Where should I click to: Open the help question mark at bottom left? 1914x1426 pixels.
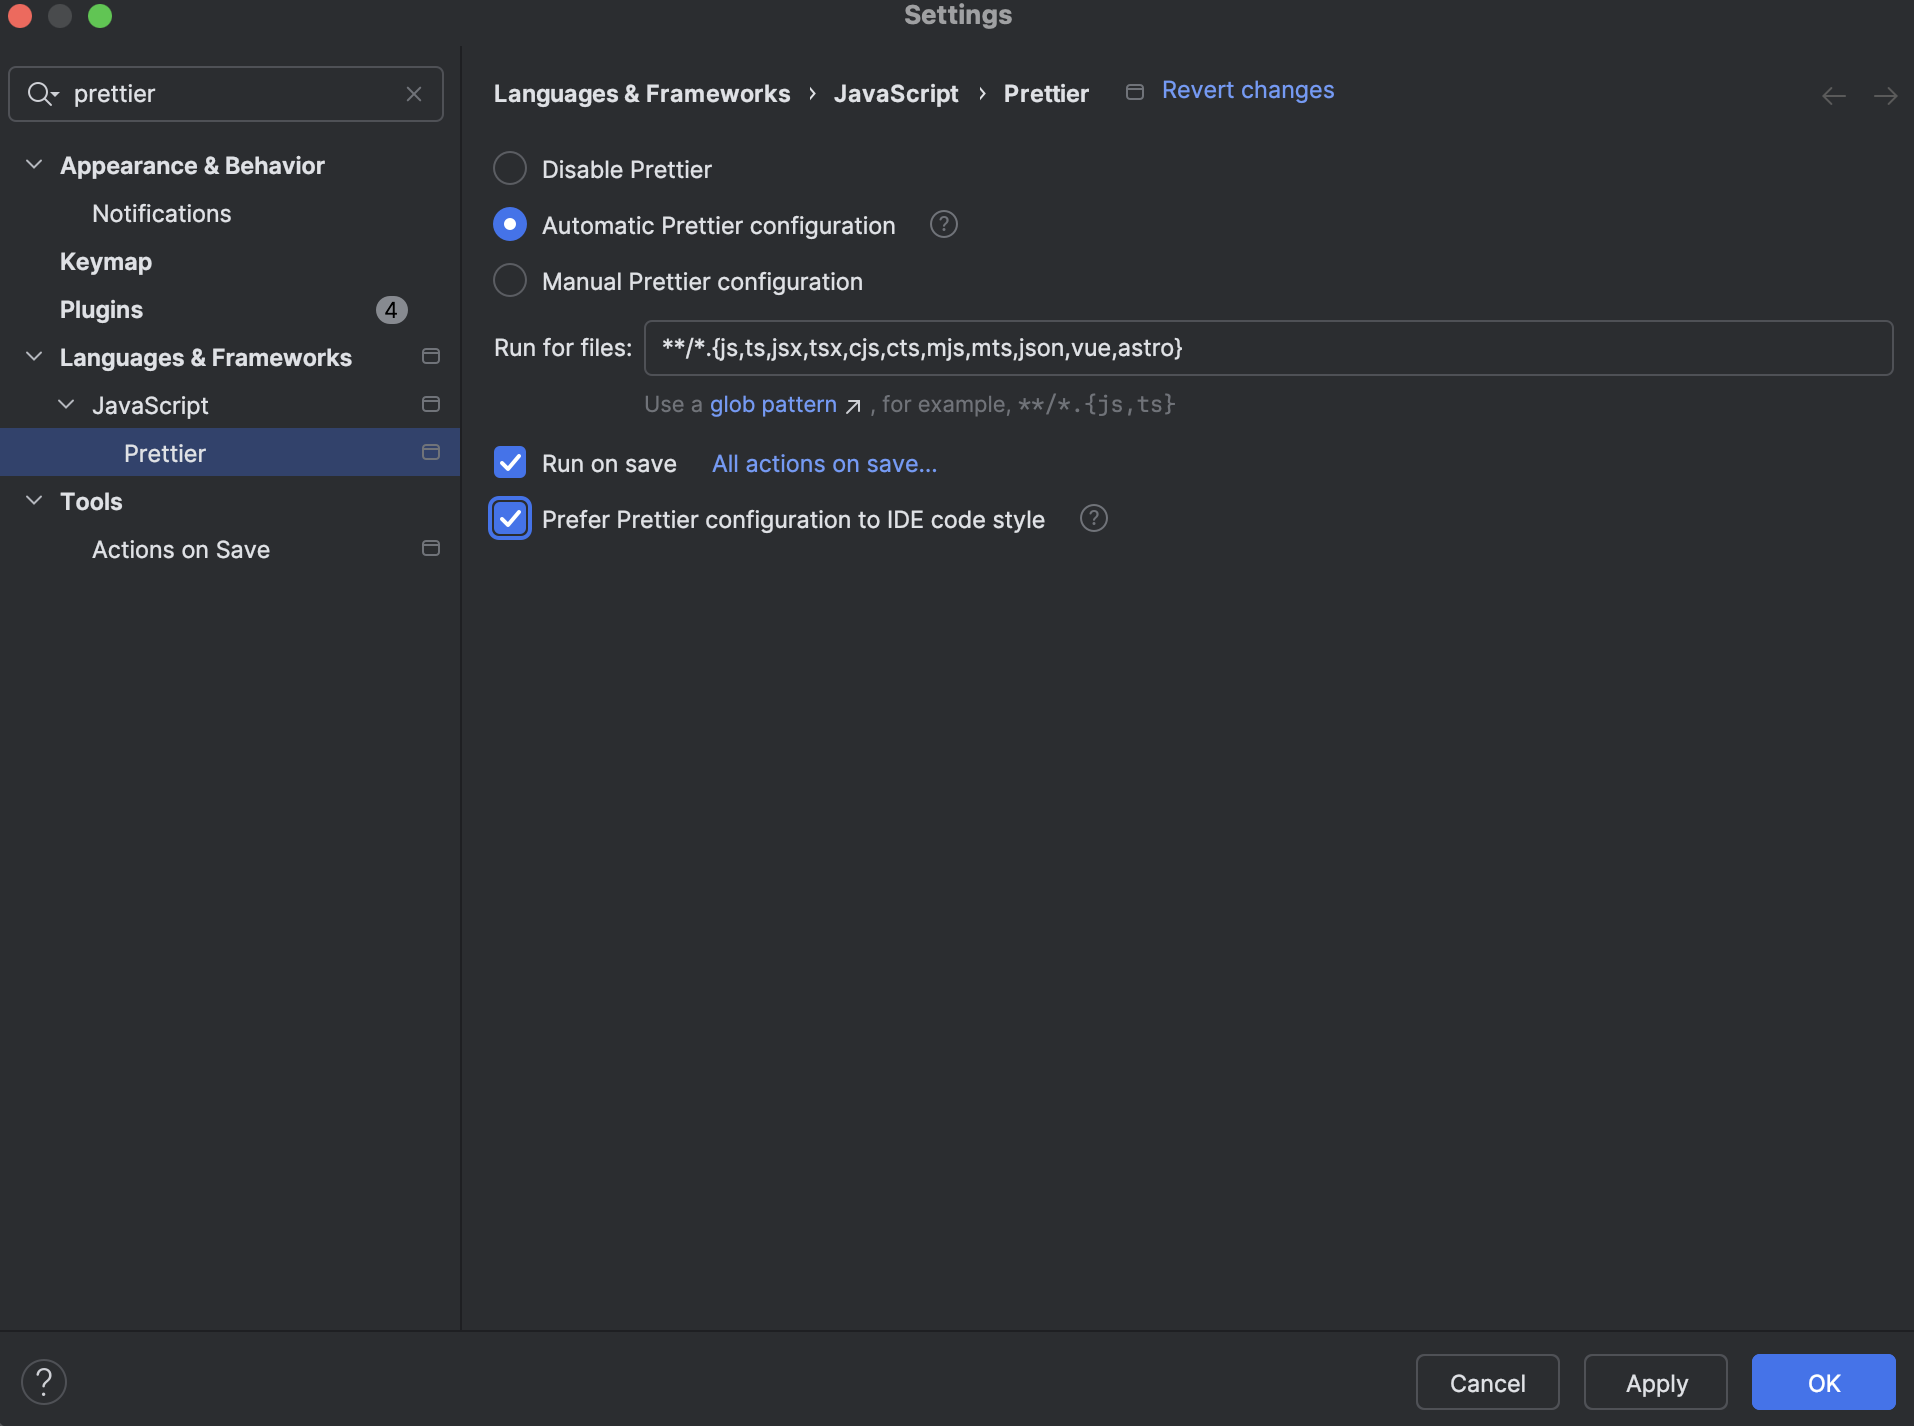pyautogui.click(x=43, y=1382)
